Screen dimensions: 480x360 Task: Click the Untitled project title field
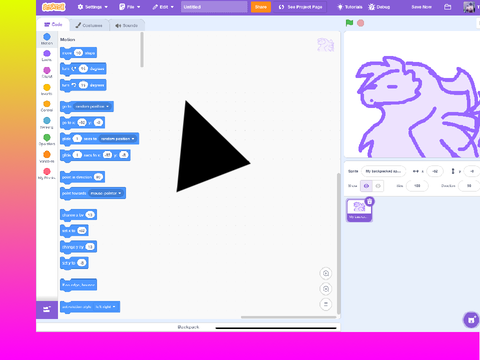214,7
